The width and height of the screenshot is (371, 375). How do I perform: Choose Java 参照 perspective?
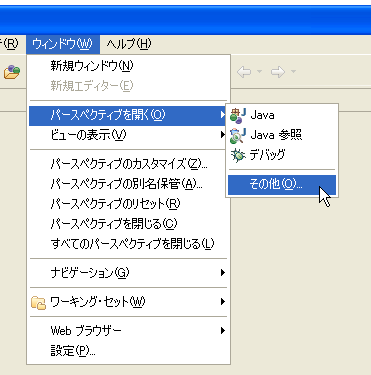point(282,135)
